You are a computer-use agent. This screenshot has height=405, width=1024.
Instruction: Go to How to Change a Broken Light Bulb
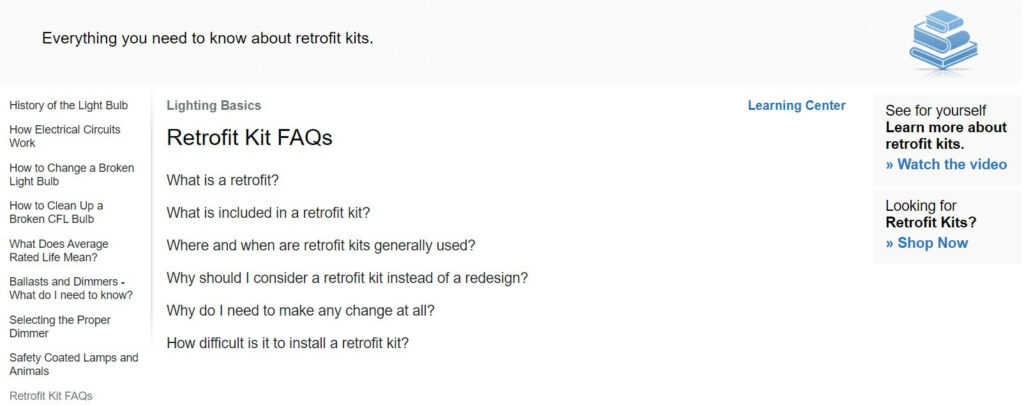pos(71,174)
